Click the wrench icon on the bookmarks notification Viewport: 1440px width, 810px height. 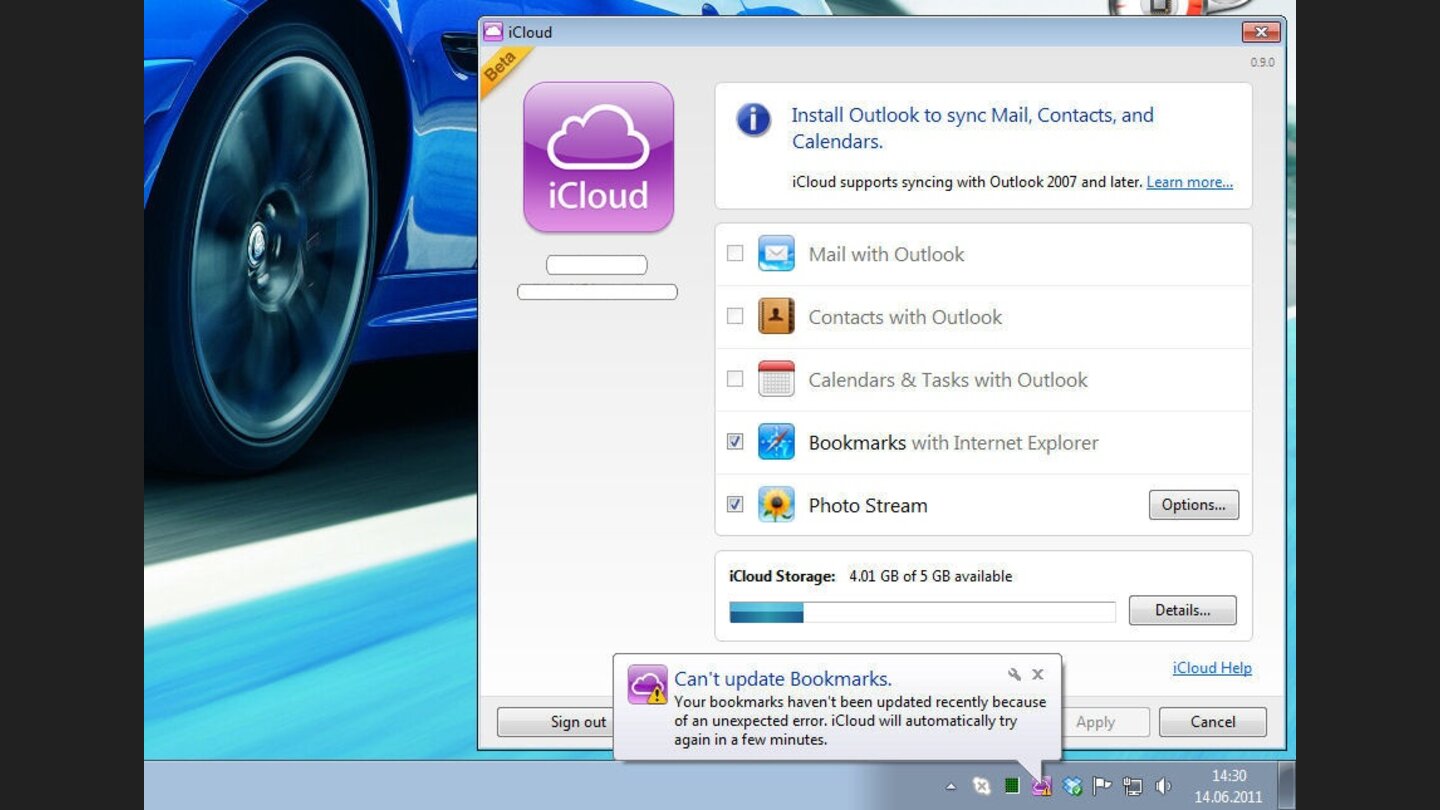point(1013,674)
